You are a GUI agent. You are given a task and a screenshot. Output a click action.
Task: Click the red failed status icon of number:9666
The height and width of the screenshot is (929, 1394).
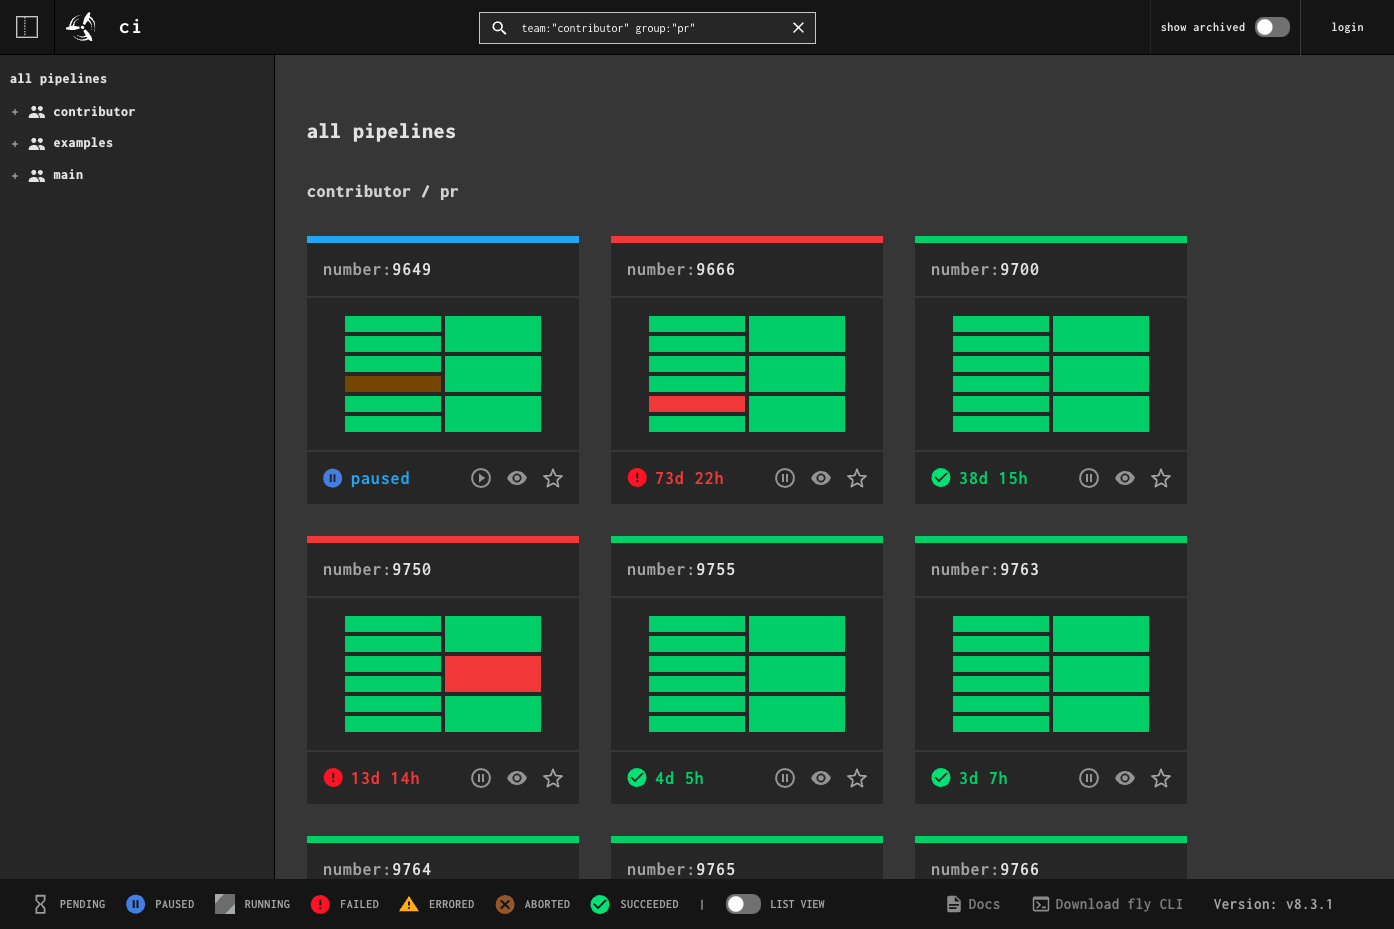point(637,478)
